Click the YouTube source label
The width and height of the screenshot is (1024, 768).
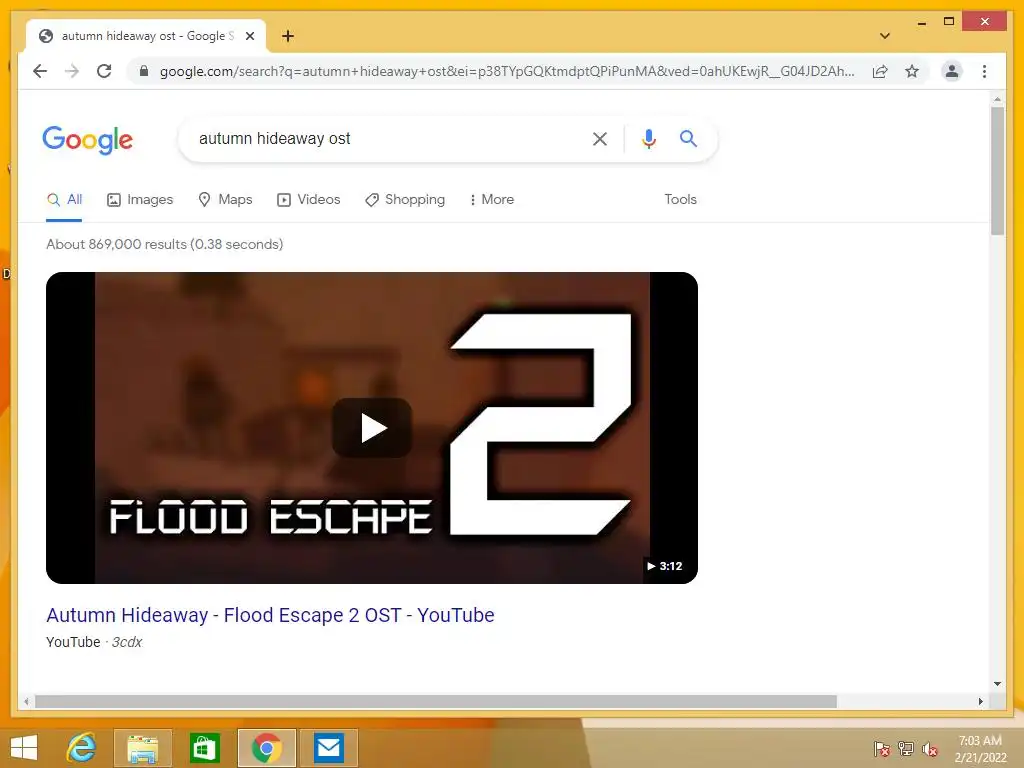coord(73,642)
